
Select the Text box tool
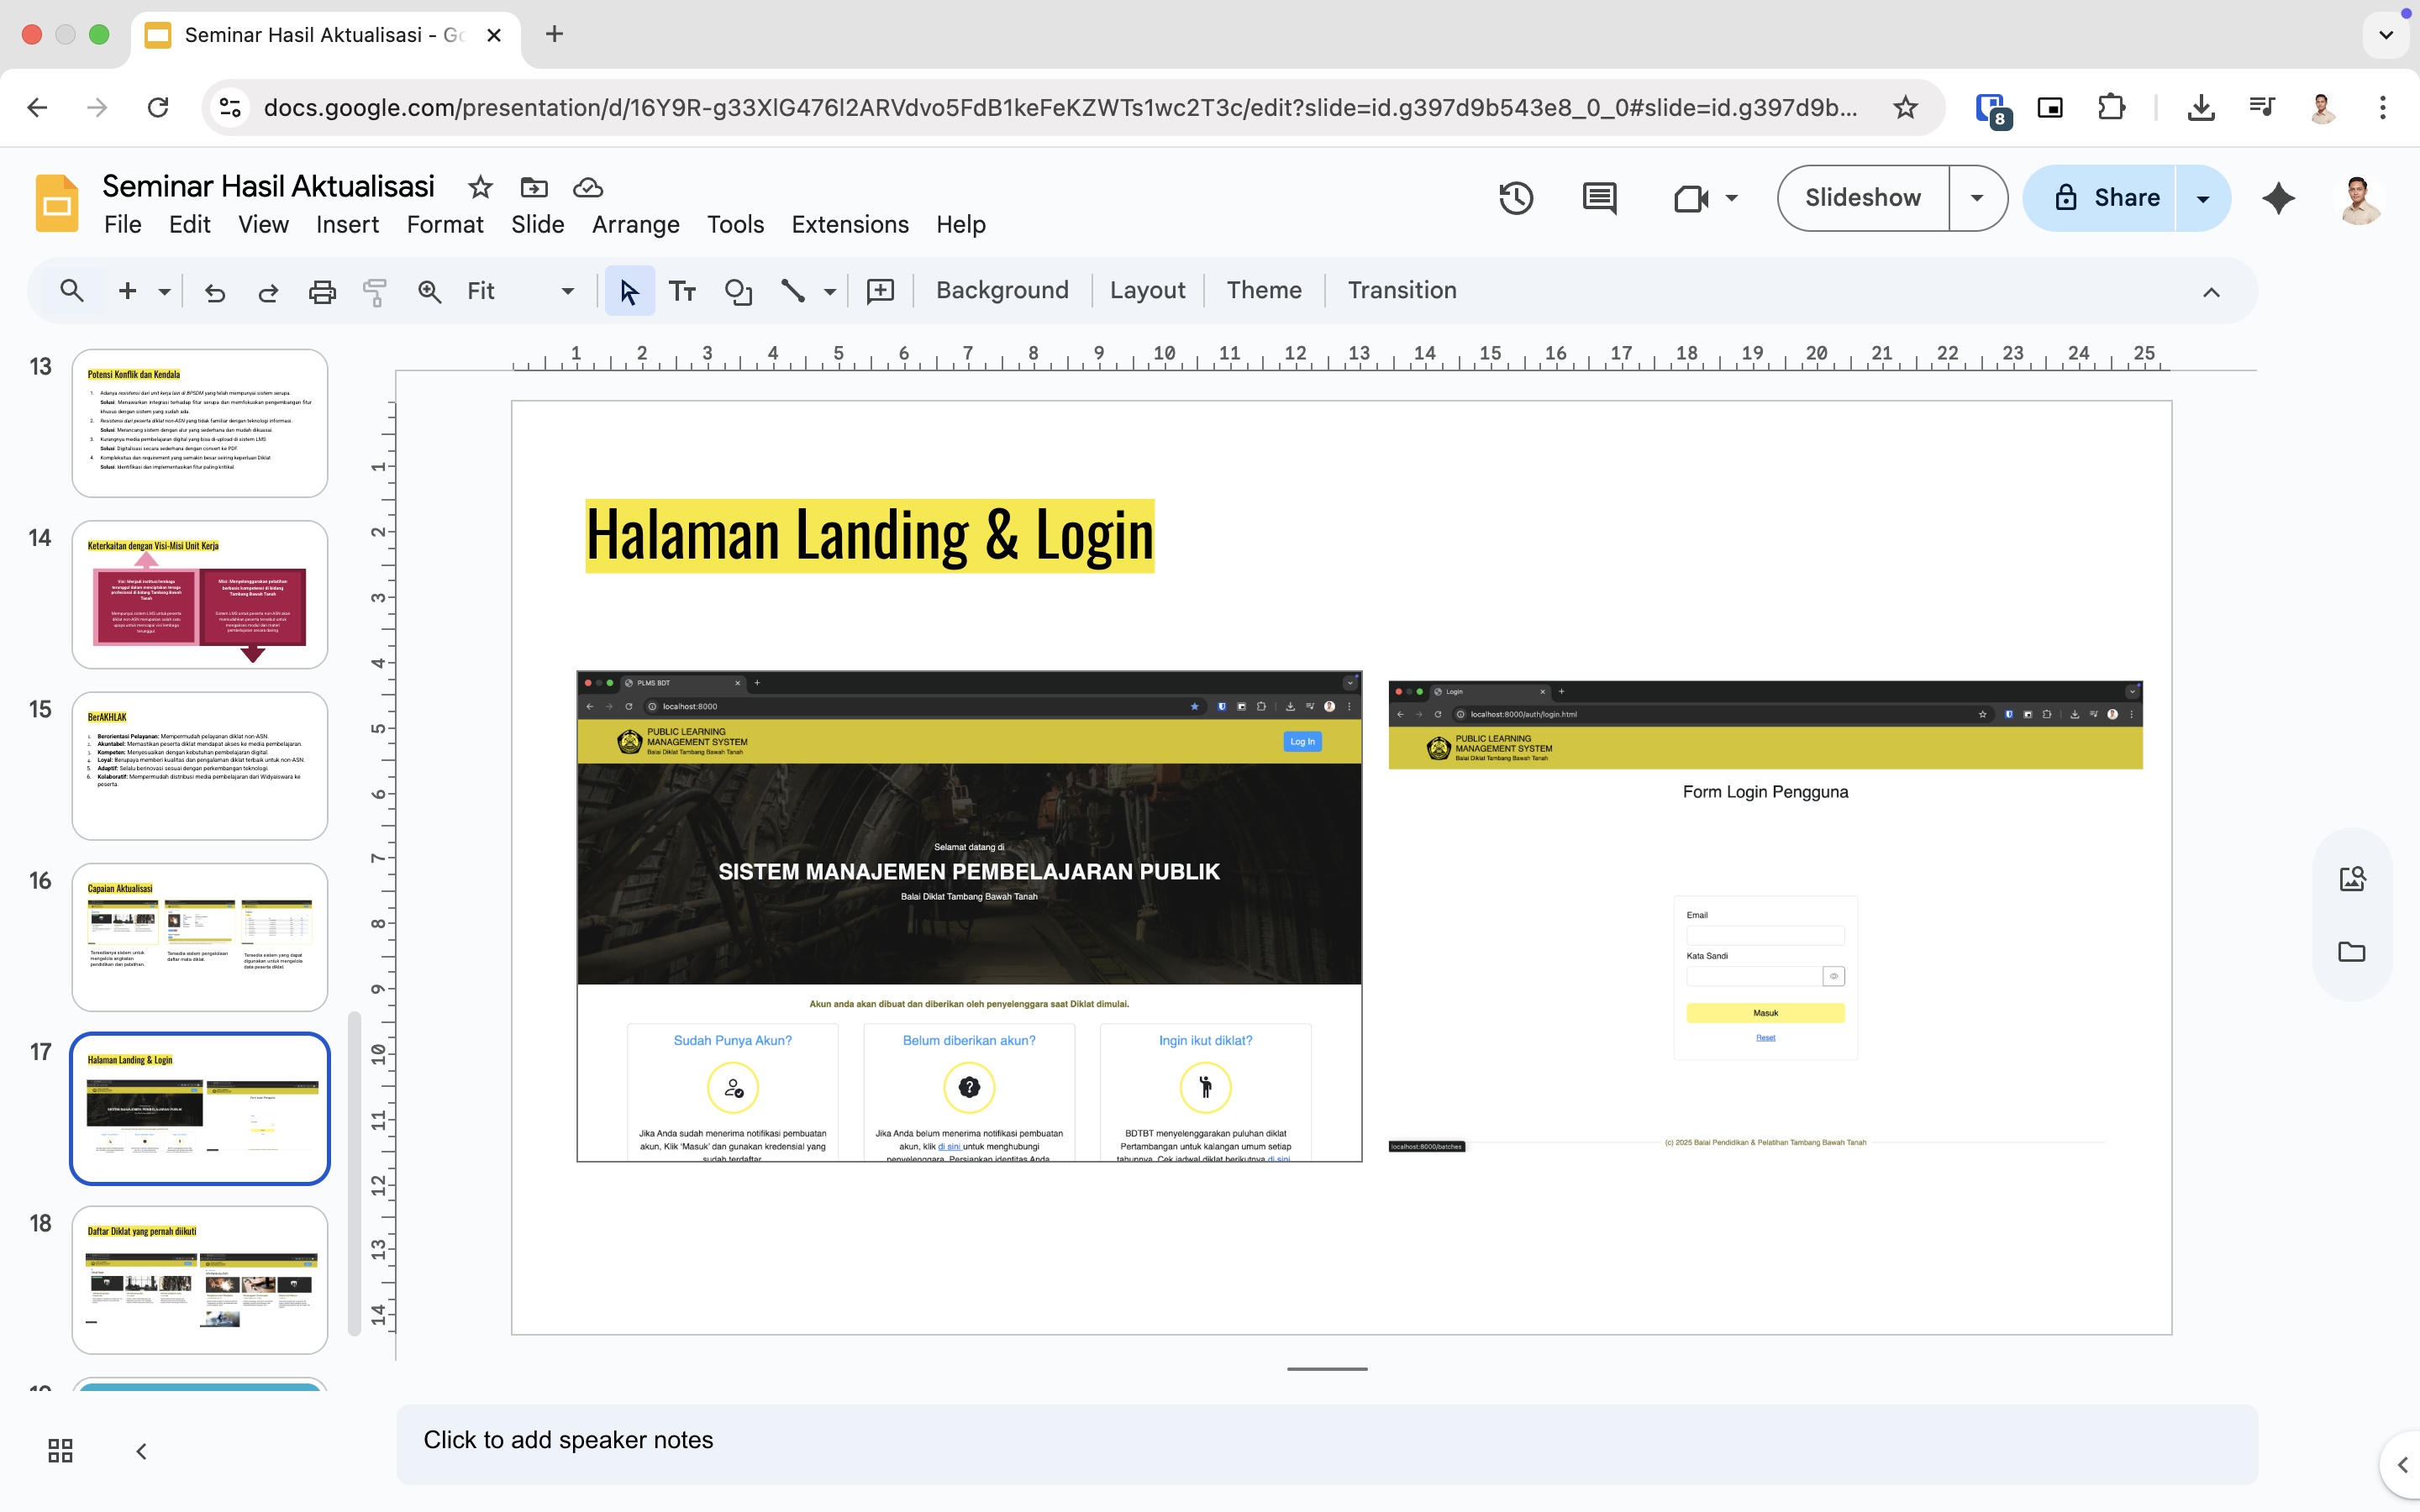(682, 291)
